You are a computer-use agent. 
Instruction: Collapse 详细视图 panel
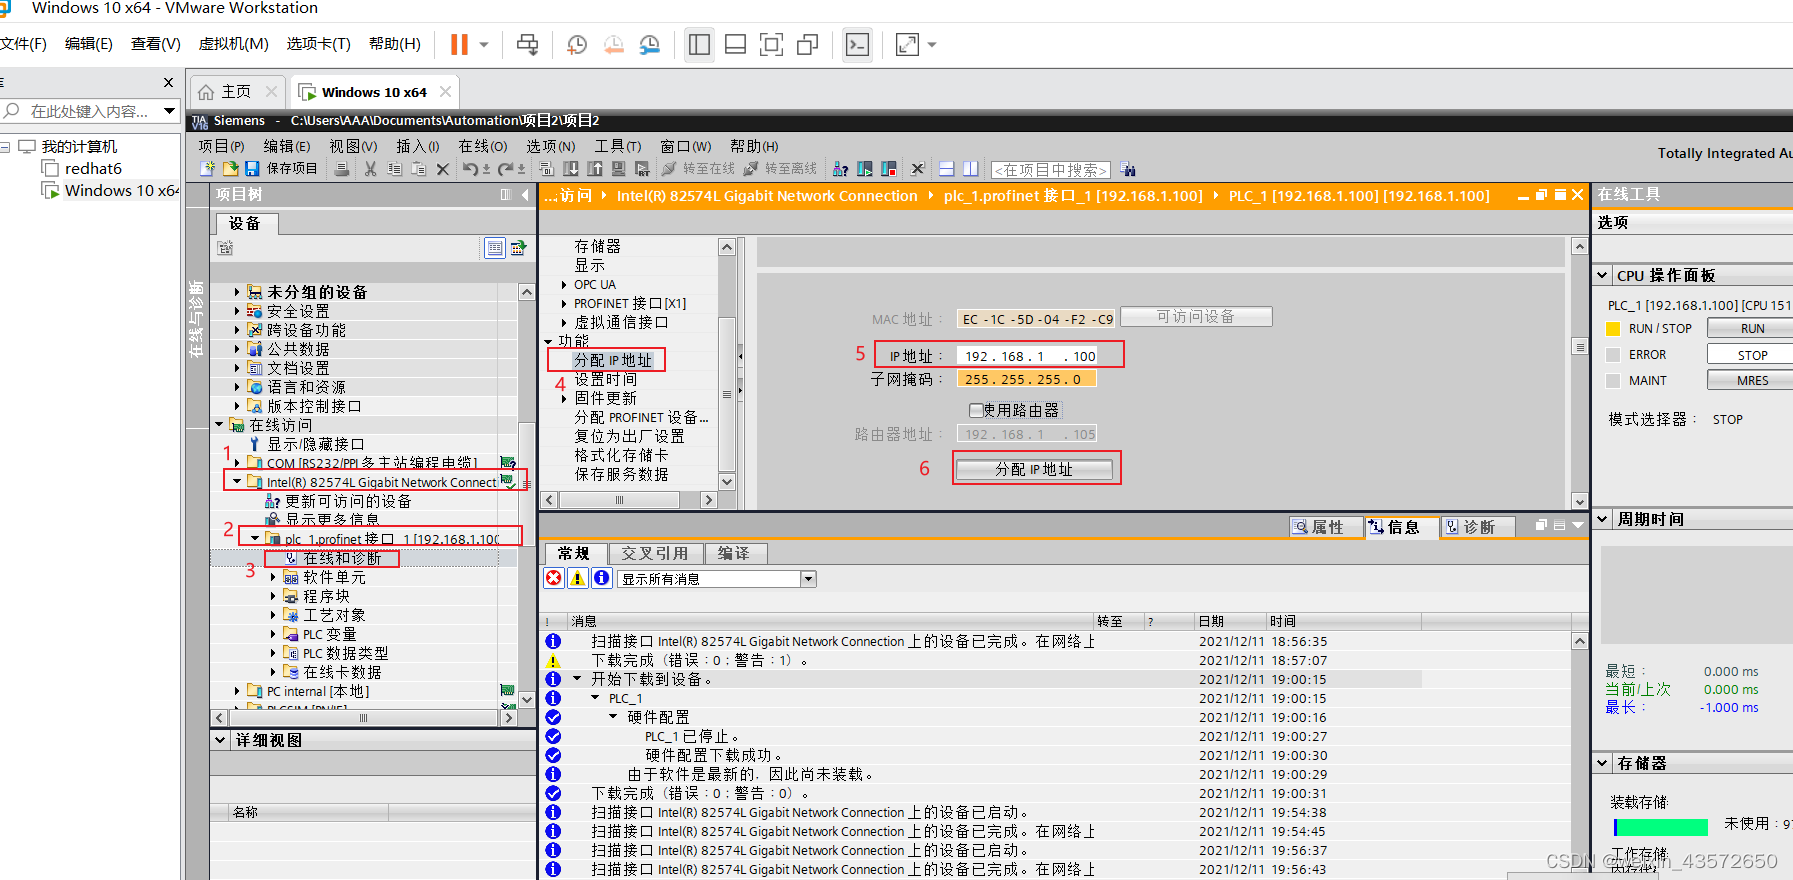(221, 740)
